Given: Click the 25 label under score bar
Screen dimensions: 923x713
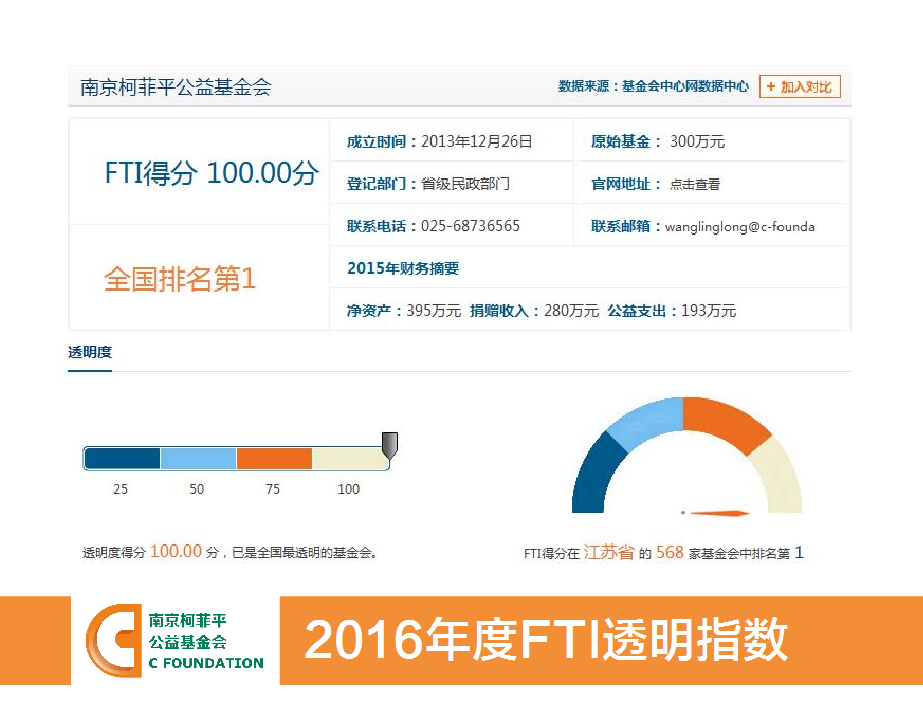Looking at the screenshot, I should pos(120,489).
